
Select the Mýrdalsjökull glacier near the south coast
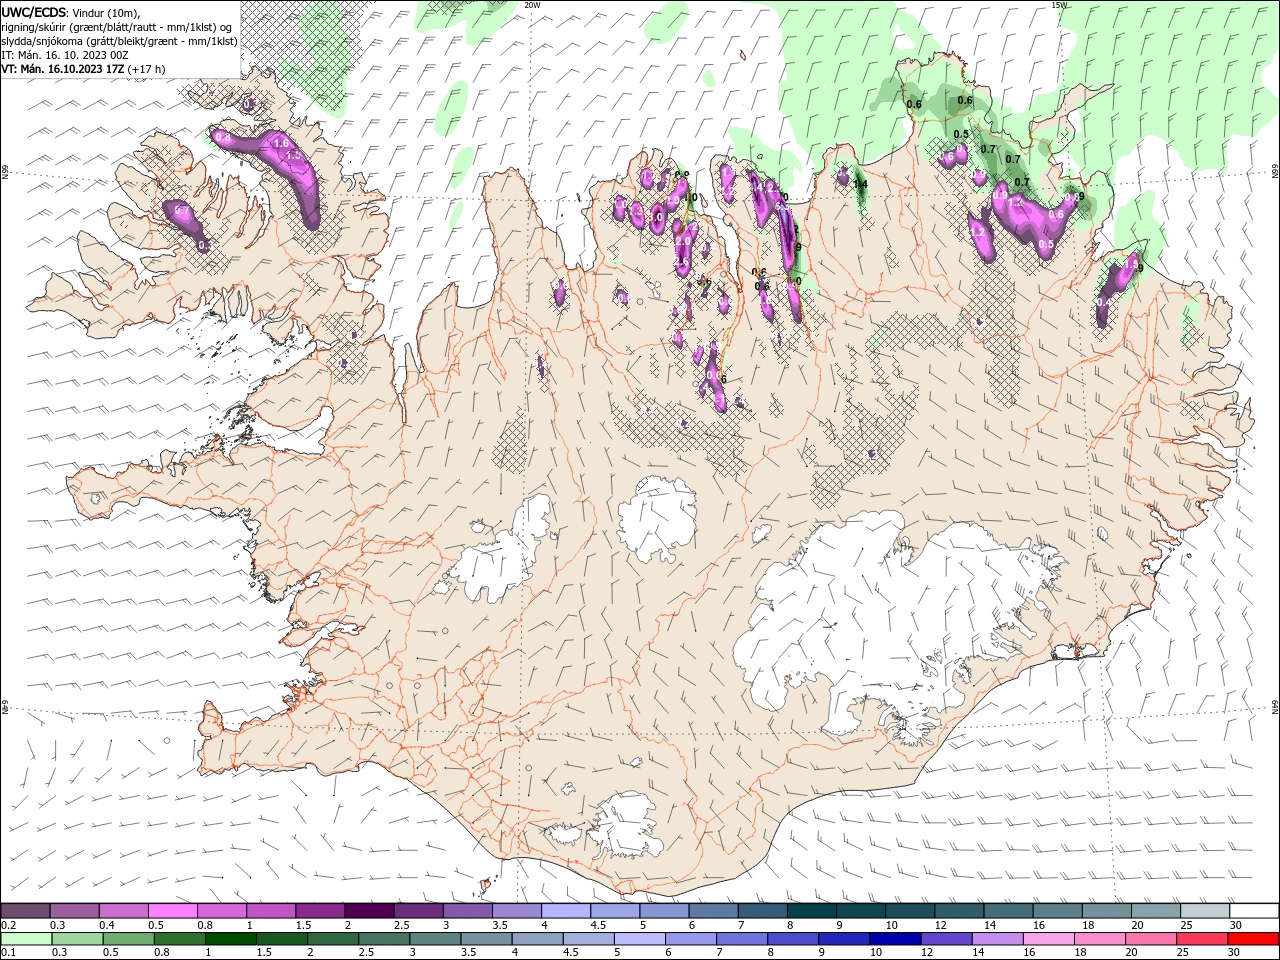[x=627, y=826]
